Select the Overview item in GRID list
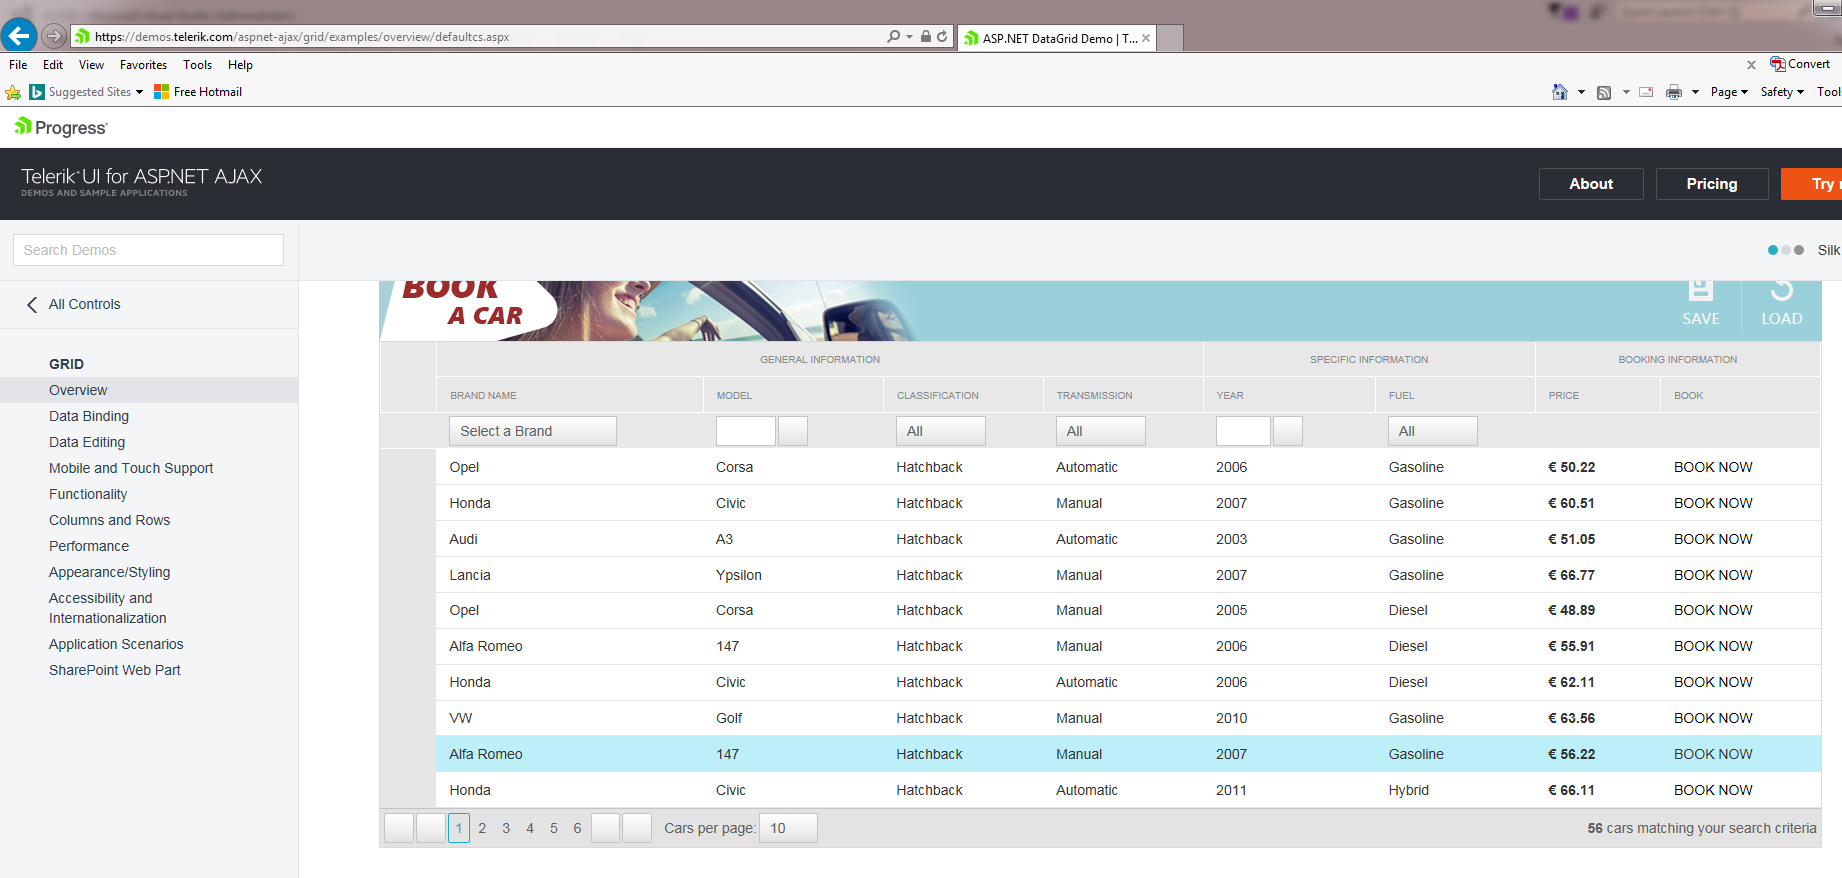 click(149, 390)
